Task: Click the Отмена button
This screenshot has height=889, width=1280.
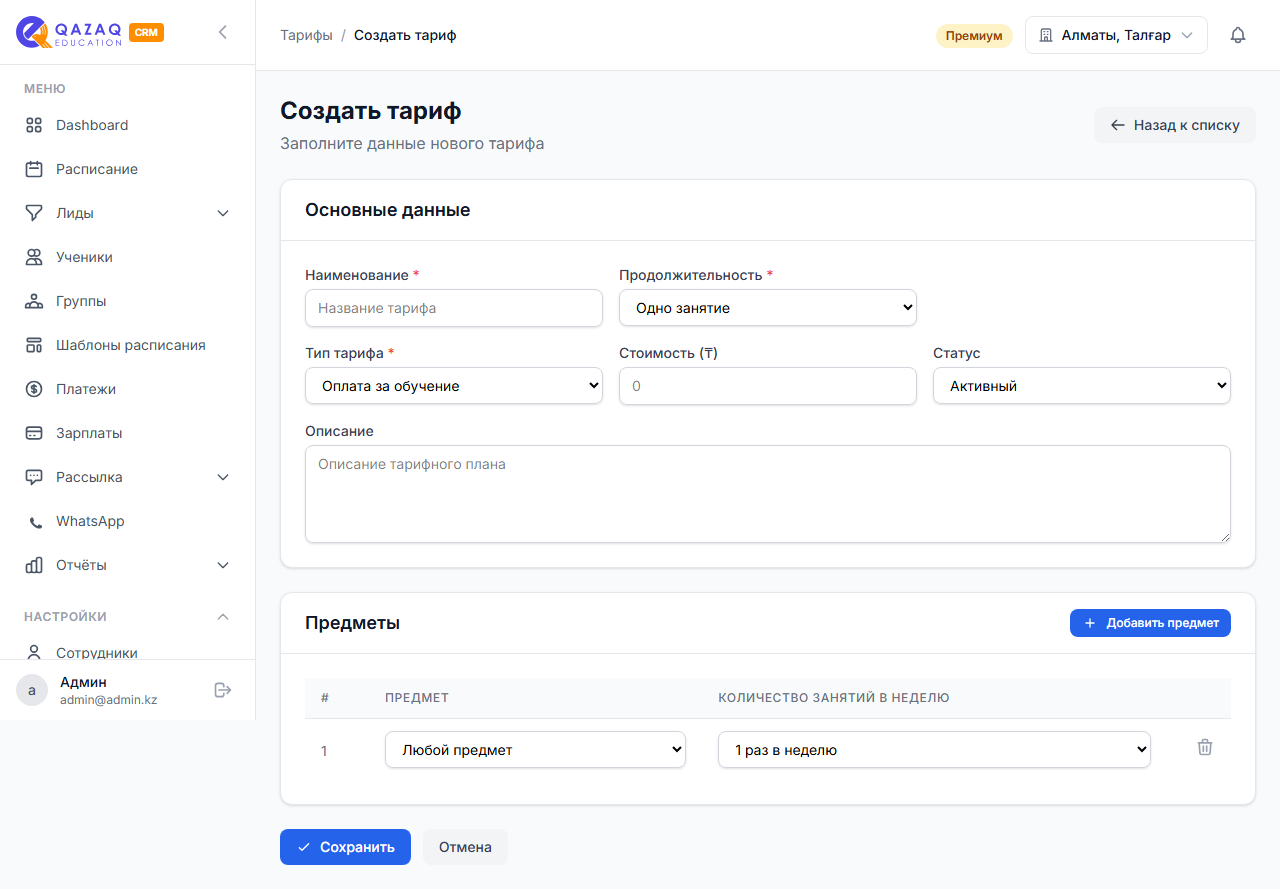Action: click(x=465, y=847)
